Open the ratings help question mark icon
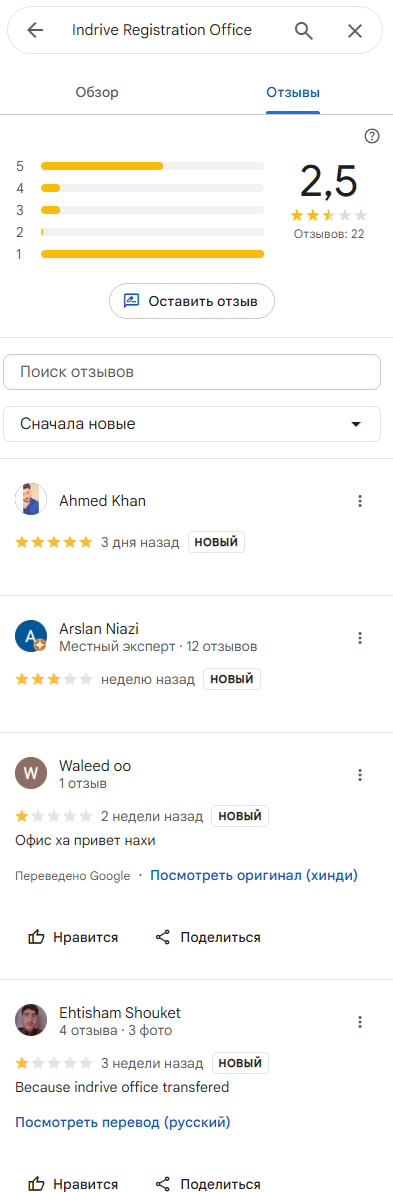Screen dimensions: 393x1192 tap(372, 136)
